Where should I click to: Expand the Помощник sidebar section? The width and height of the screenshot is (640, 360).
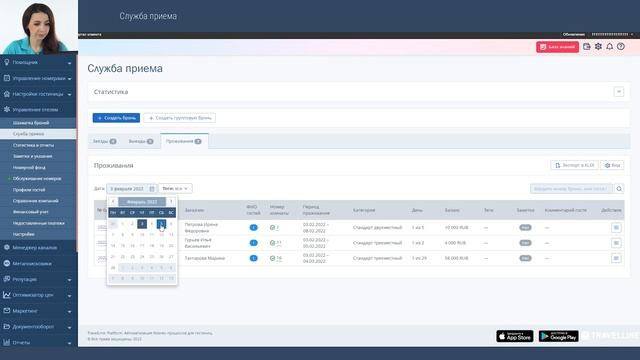[38, 62]
